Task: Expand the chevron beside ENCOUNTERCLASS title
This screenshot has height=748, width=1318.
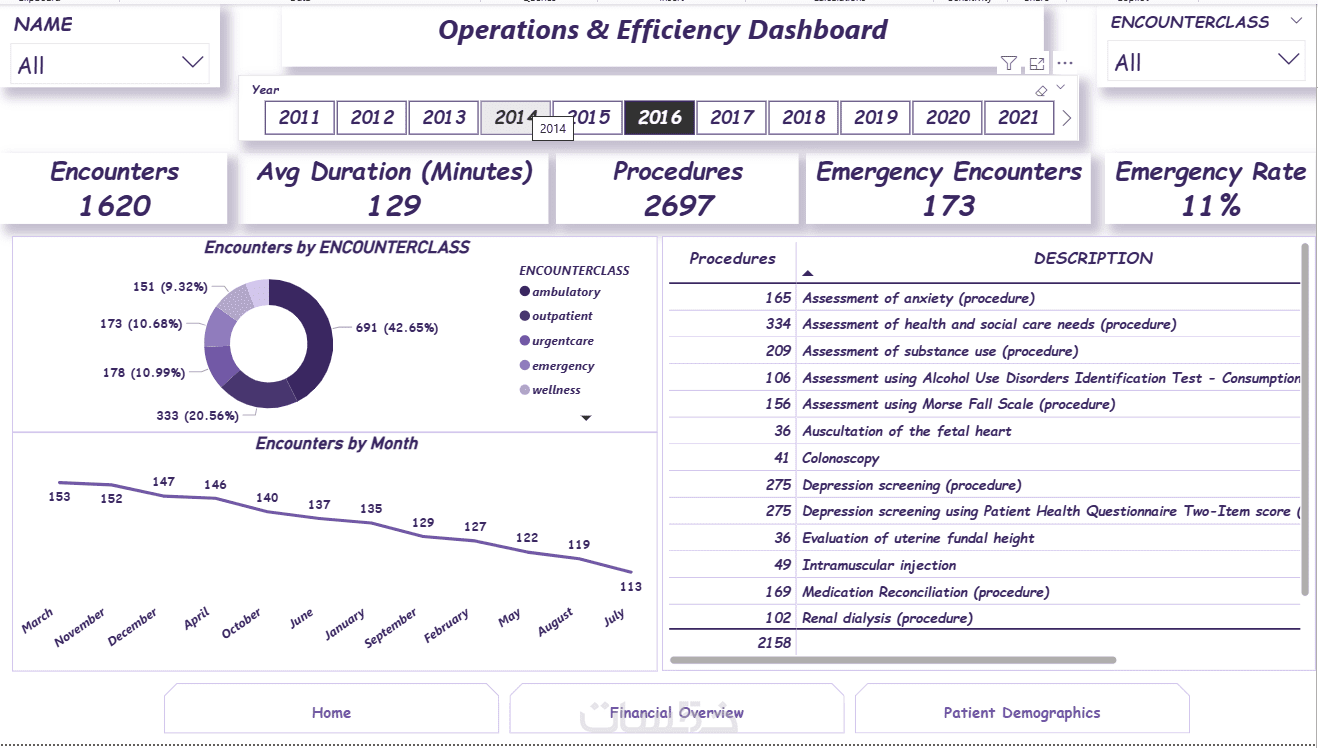Action: [1296, 21]
